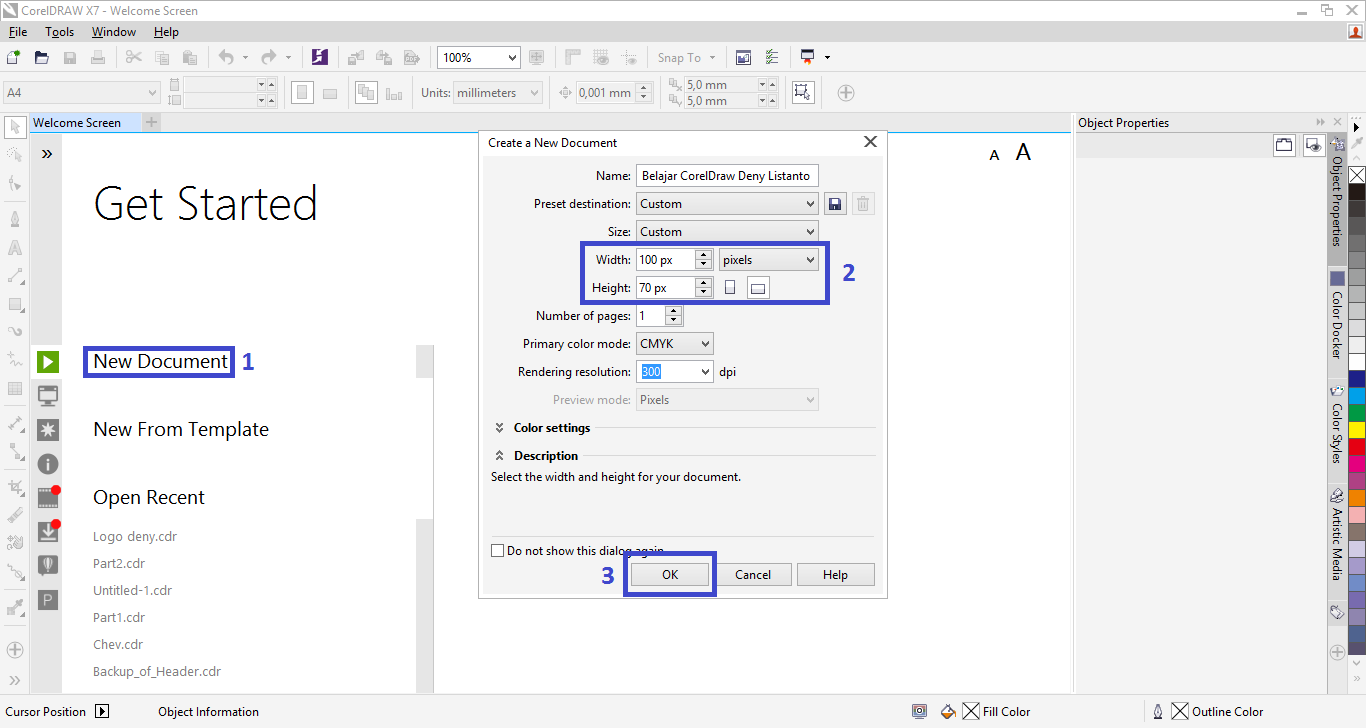Open the Rendering resolution dropdown arrow
This screenshot has height=728, width=1366.
click(704, 372)
